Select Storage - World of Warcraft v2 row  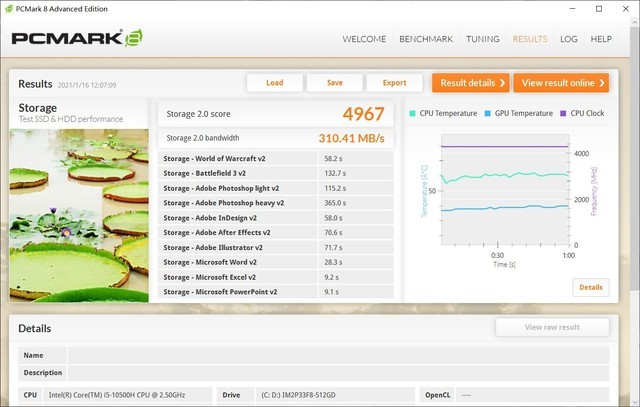tap(276, 158)
